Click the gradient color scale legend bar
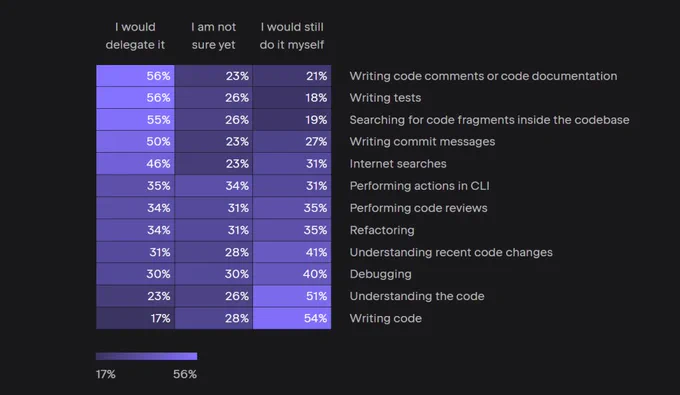 pos(147,356)
